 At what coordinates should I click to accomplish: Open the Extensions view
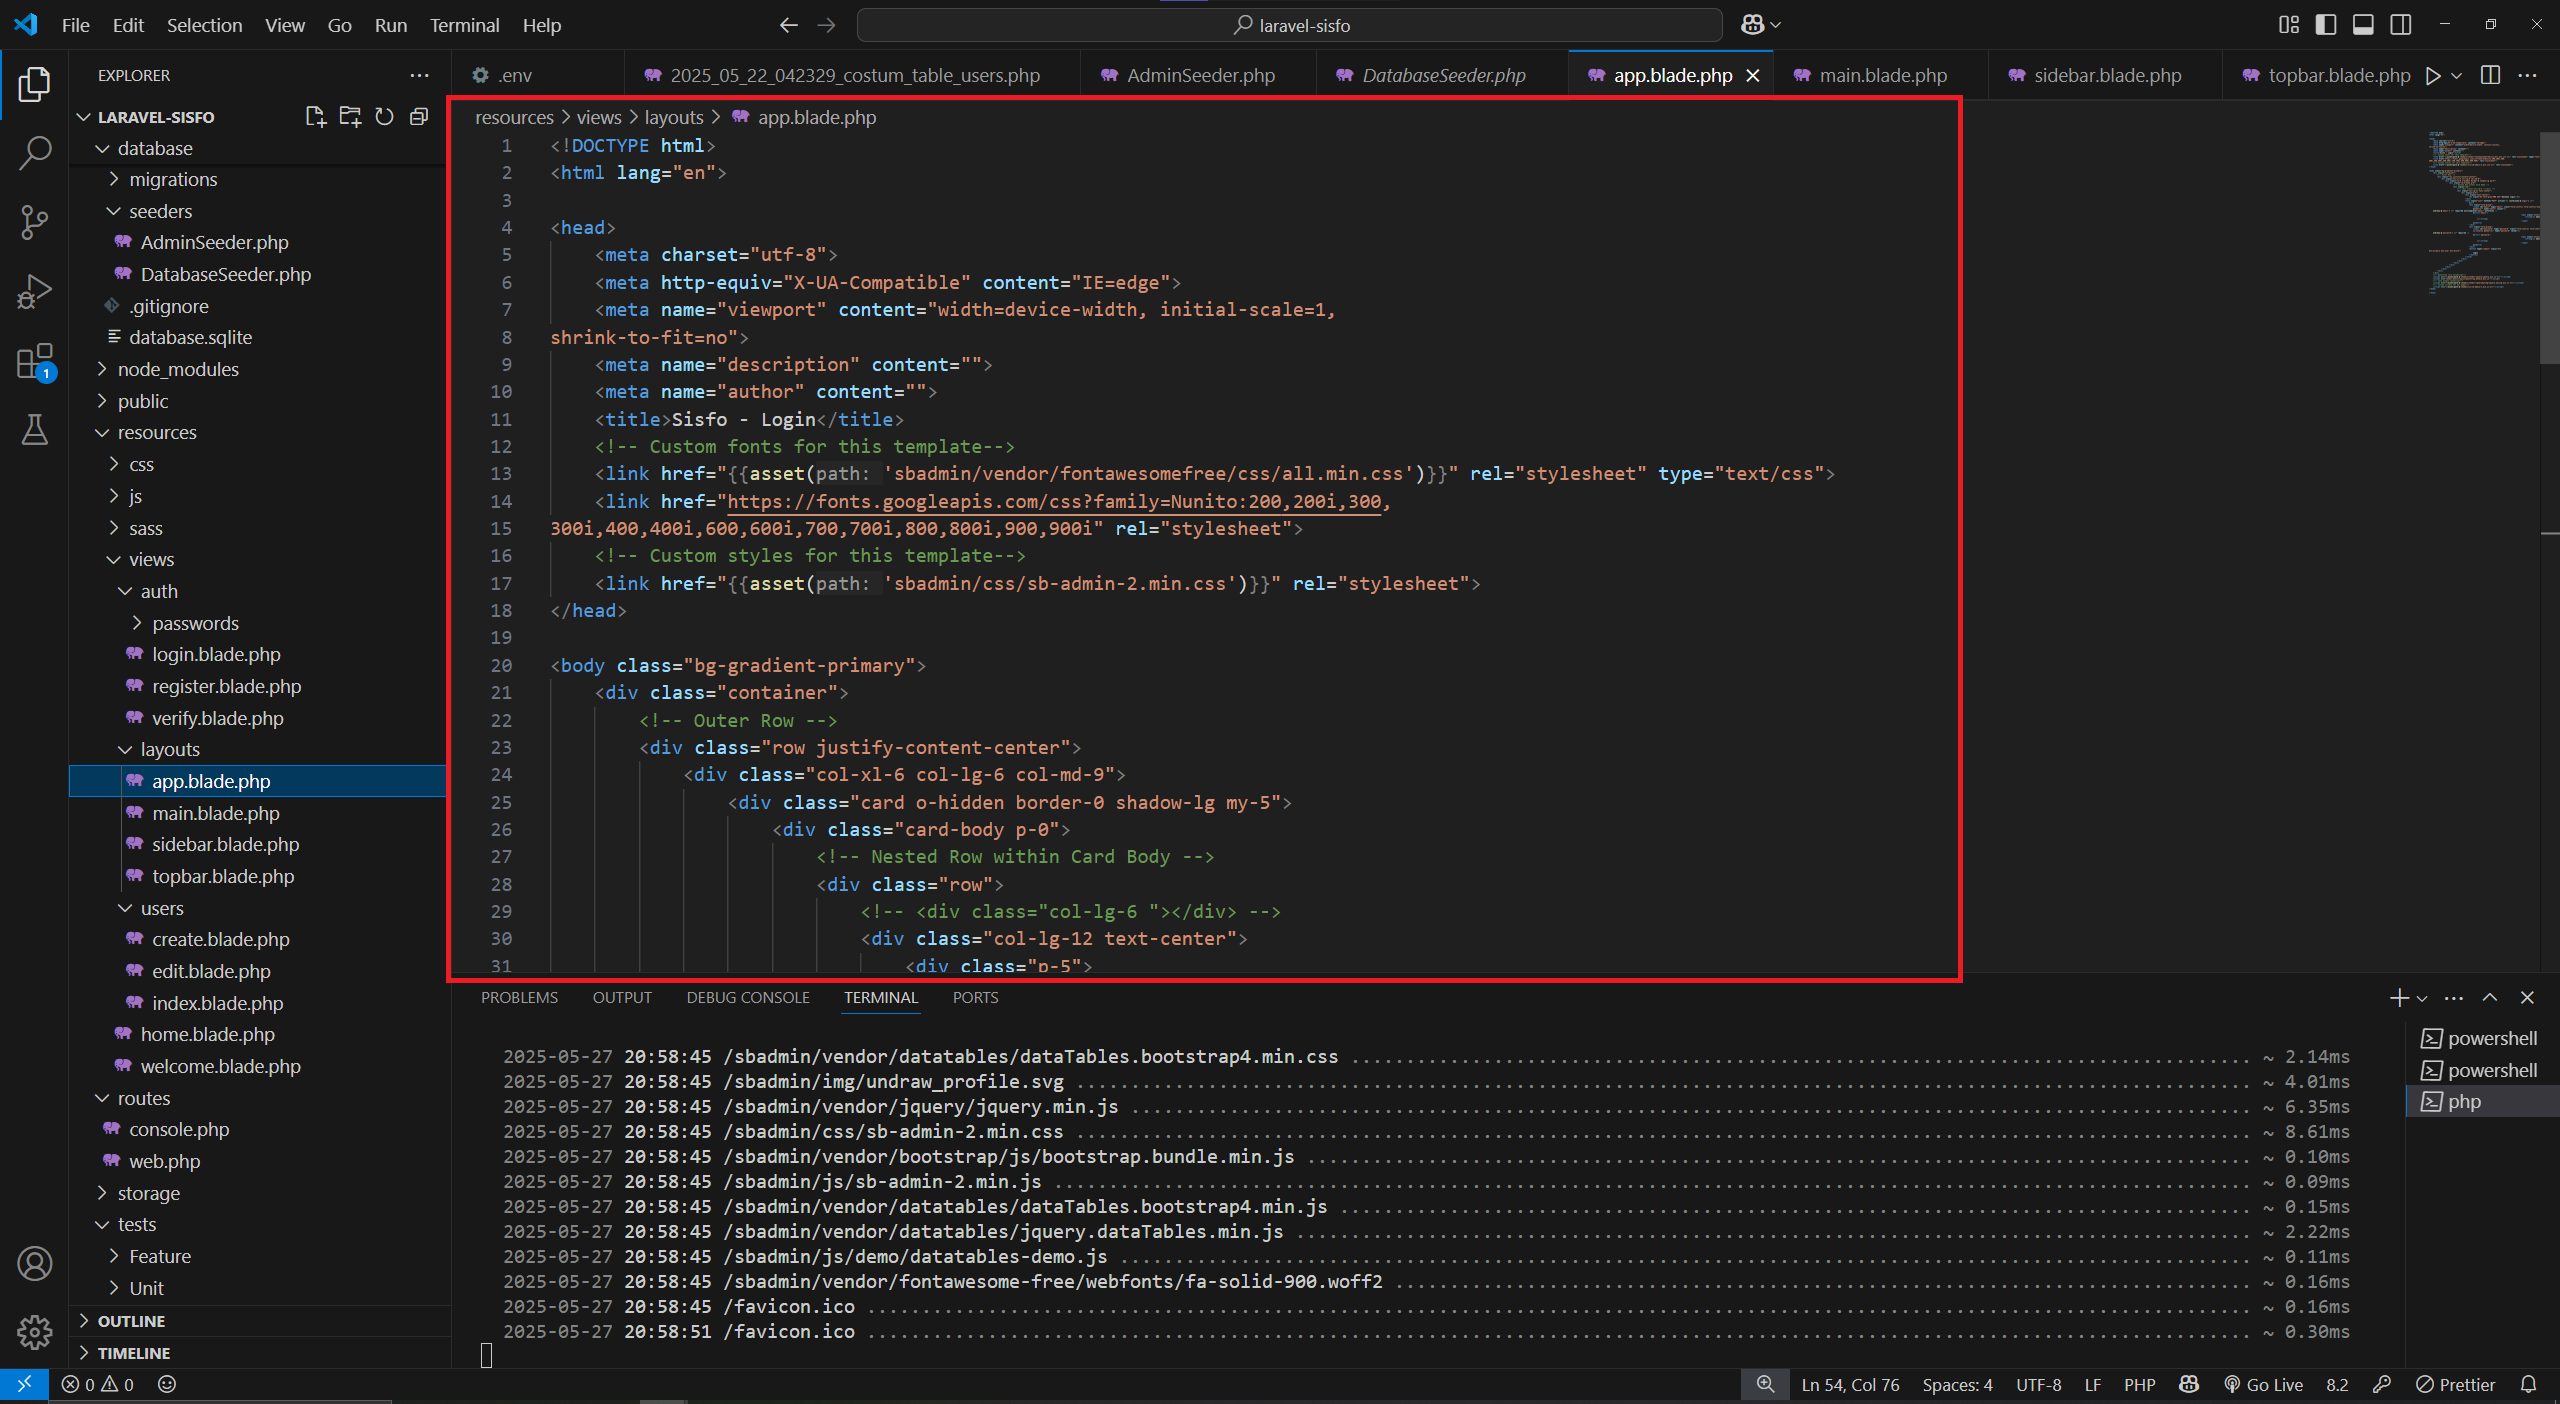click(35, 362)
